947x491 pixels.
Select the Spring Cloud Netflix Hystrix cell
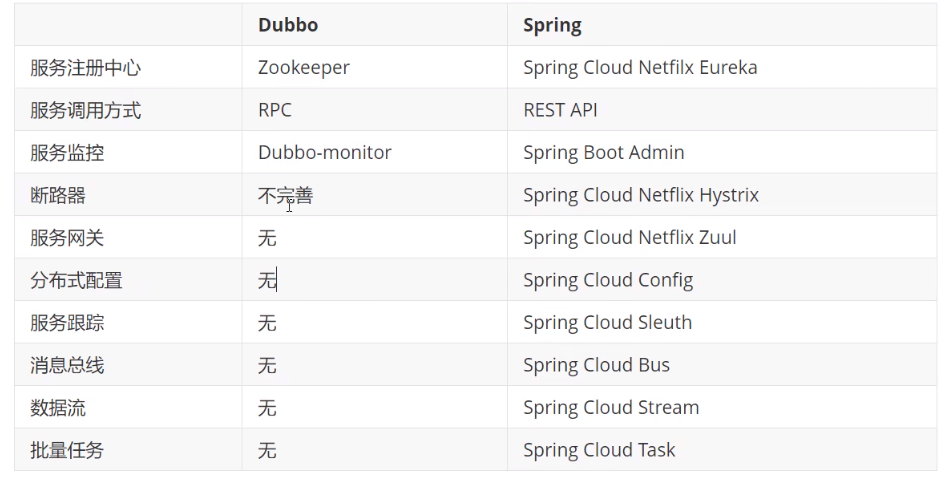click(x=640, y=195)
